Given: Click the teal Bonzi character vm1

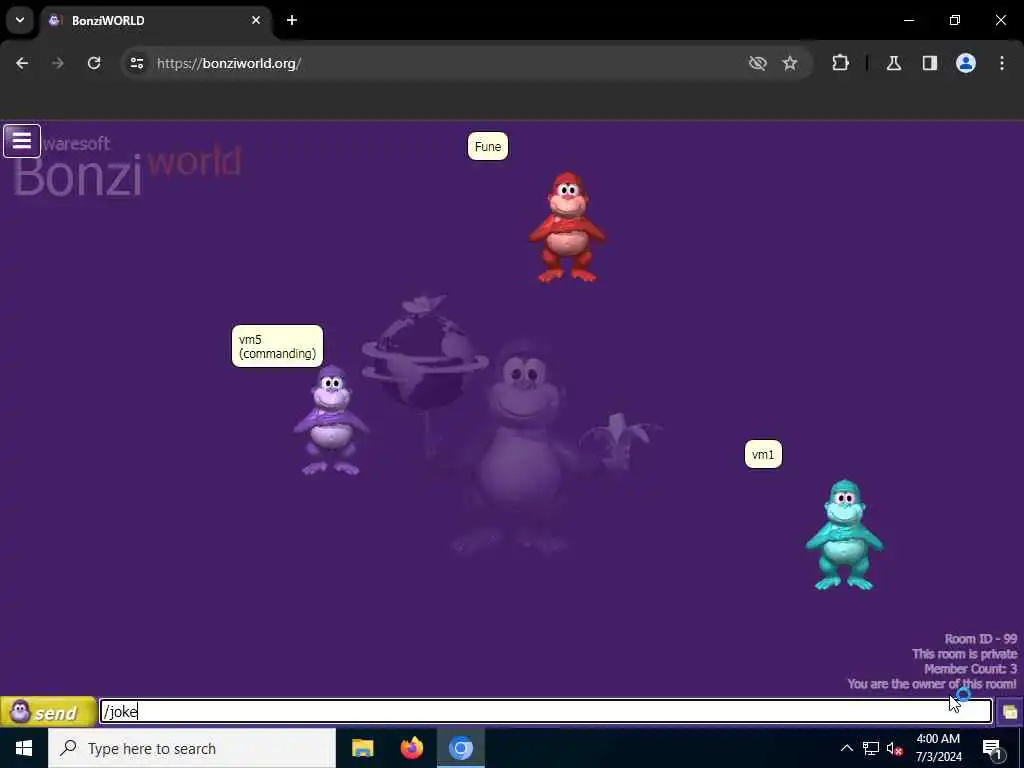Looking at the screenshot, I should (844, 536).
